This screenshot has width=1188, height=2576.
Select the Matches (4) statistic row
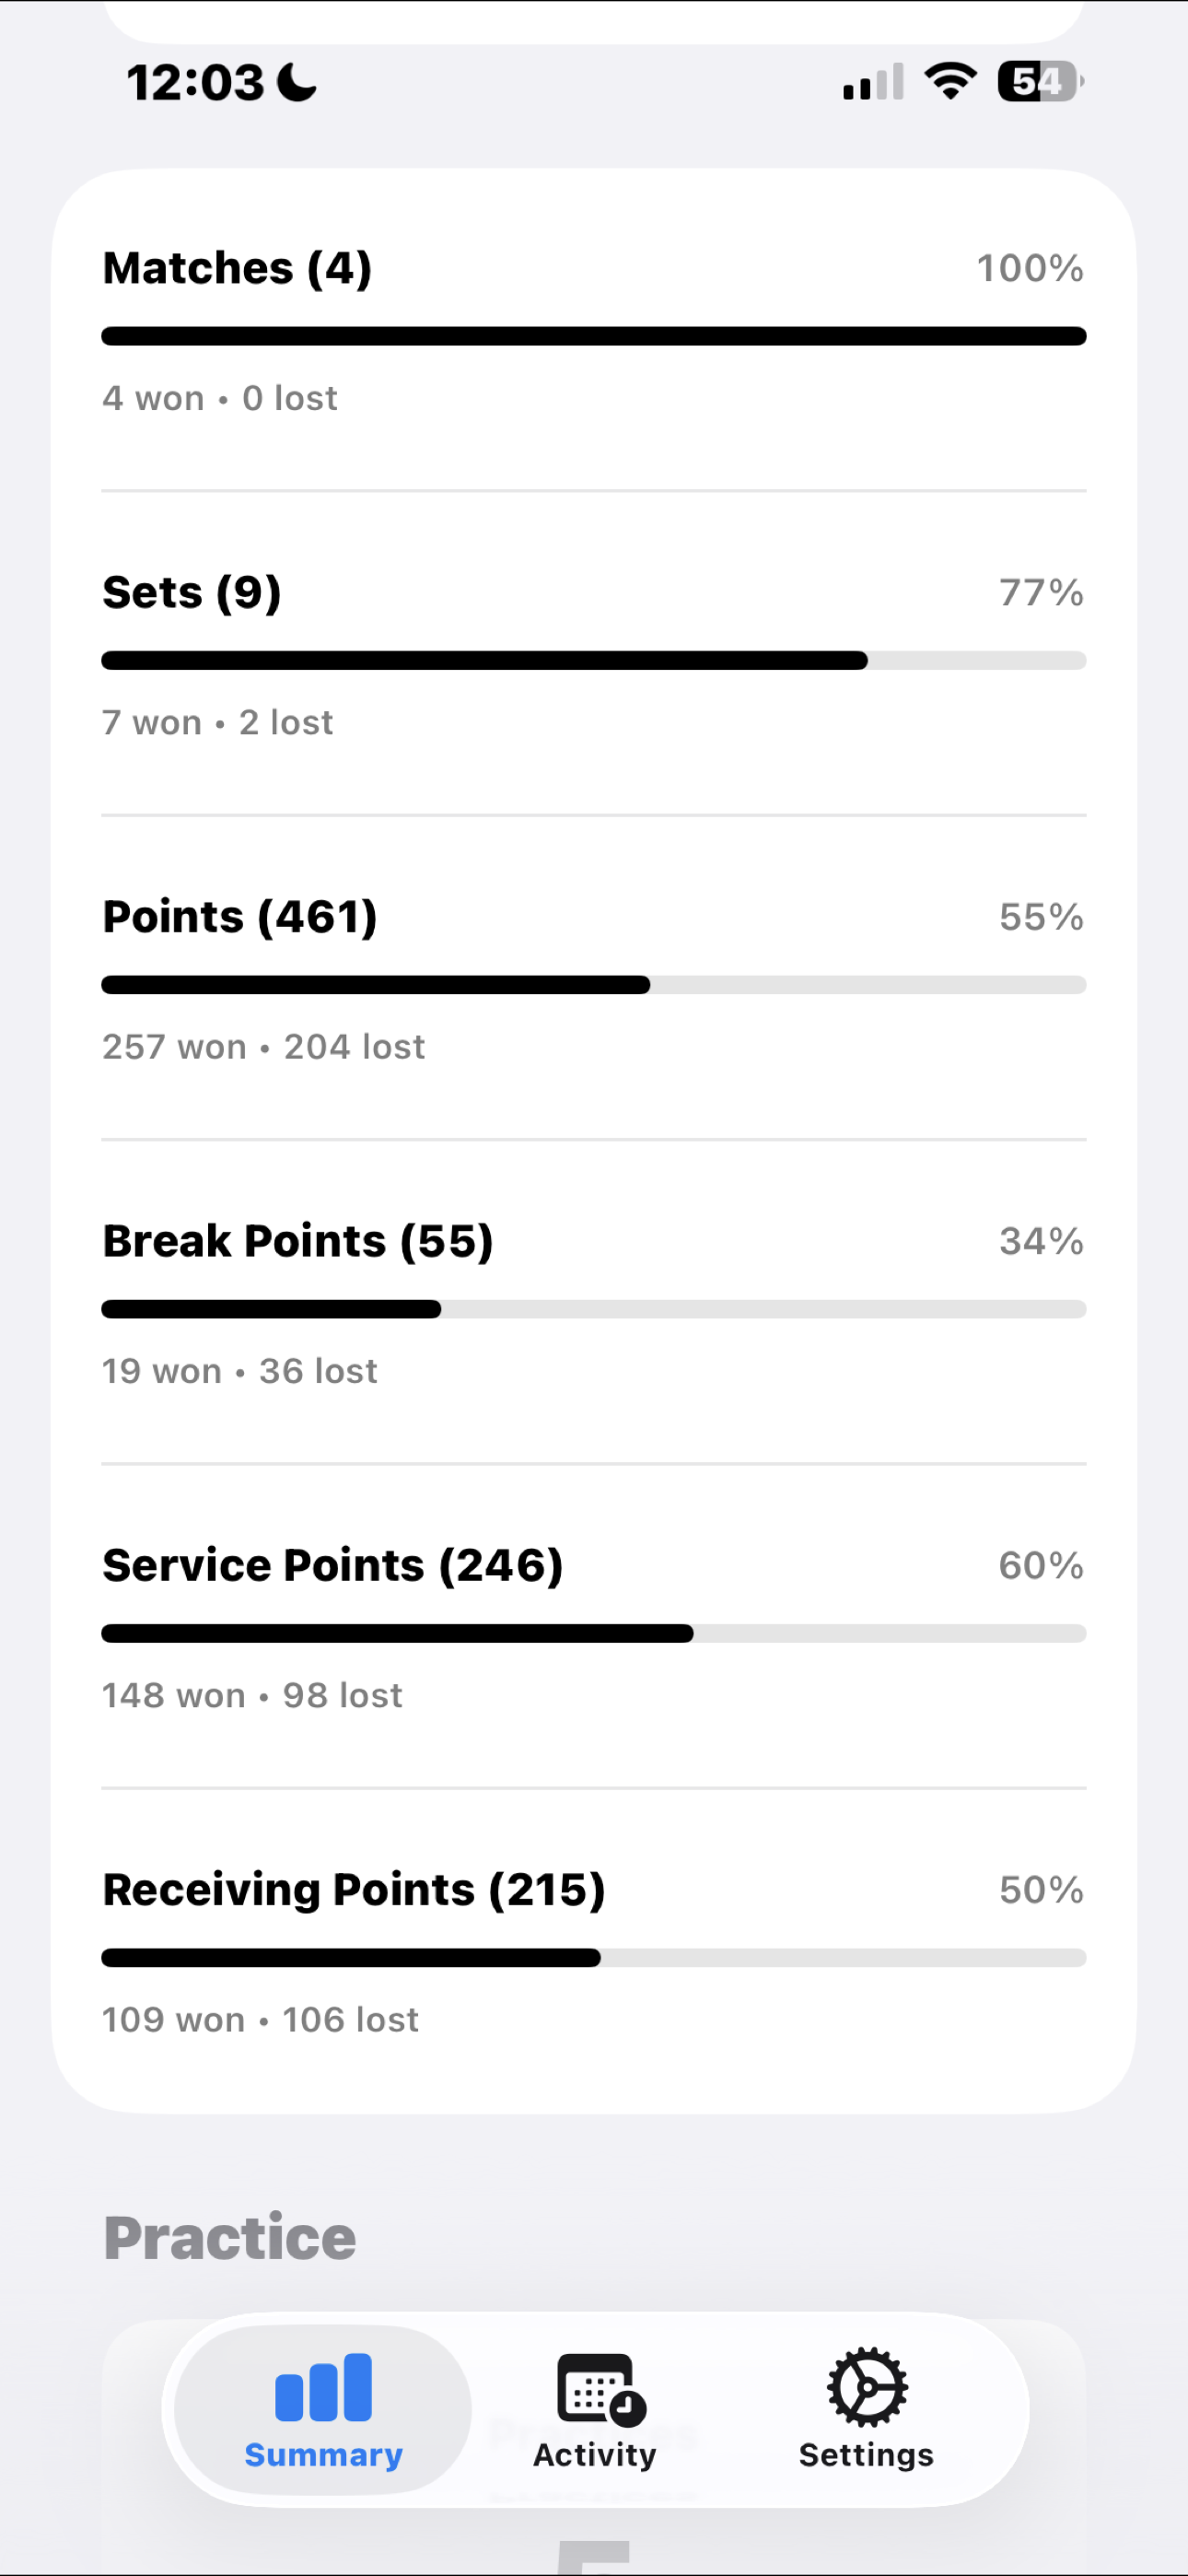tap(594, 330)
